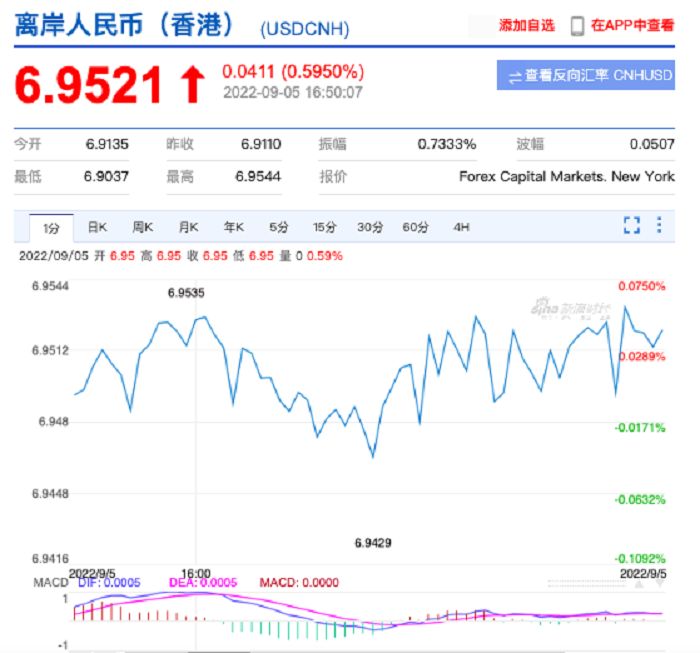
Task: Switch to the 4H tab
Action: pos(461,227)
